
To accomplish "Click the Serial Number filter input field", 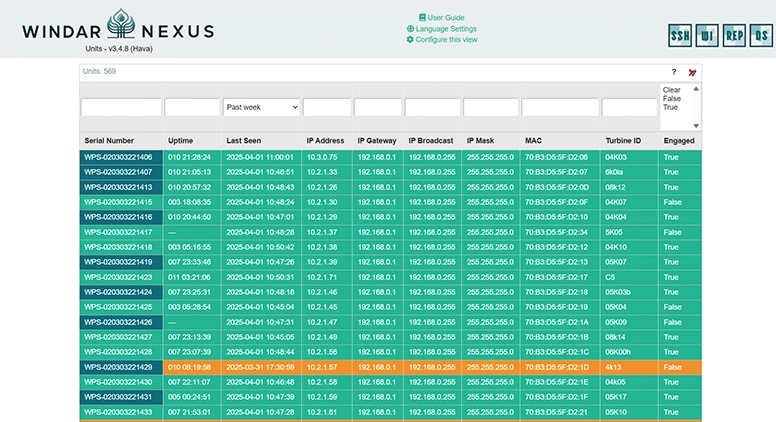I will pos(120,107).
